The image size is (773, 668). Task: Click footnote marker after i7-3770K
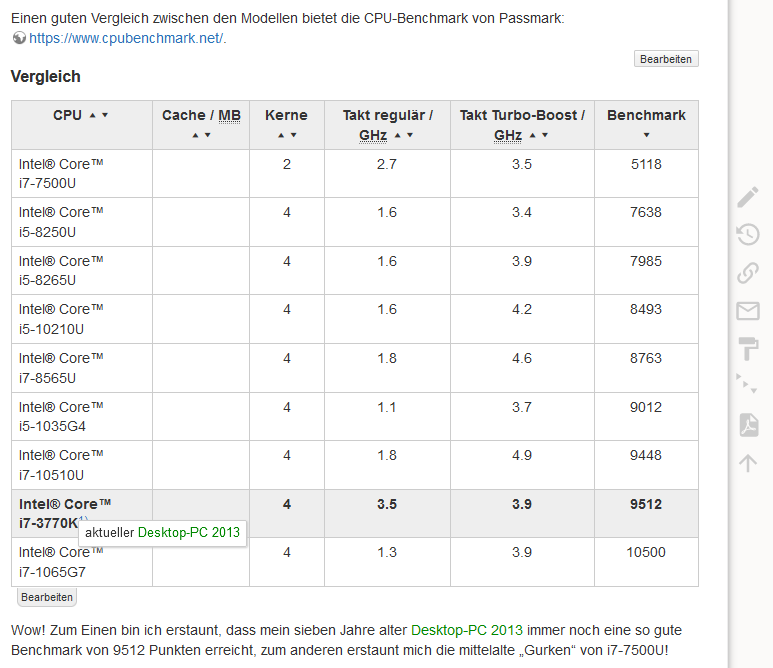click(83, 519)
